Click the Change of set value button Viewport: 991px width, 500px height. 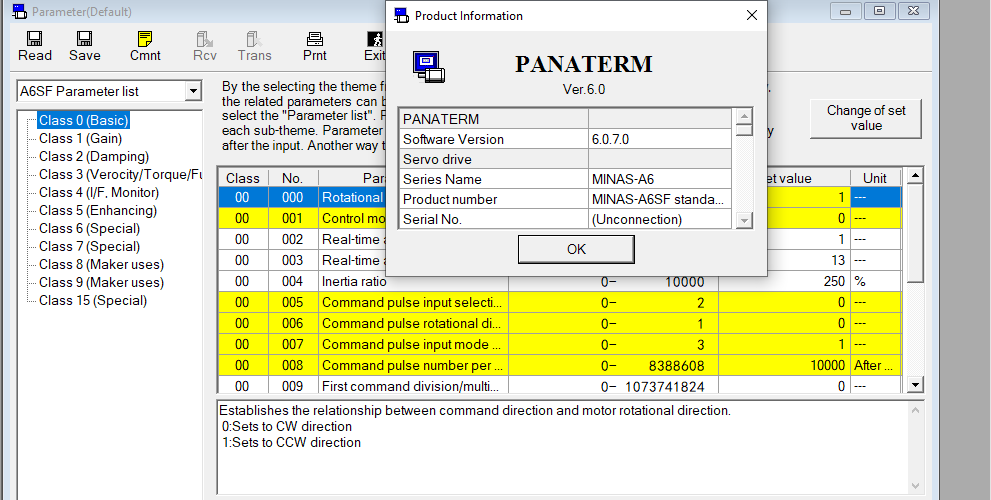click(x=865, y=118)
